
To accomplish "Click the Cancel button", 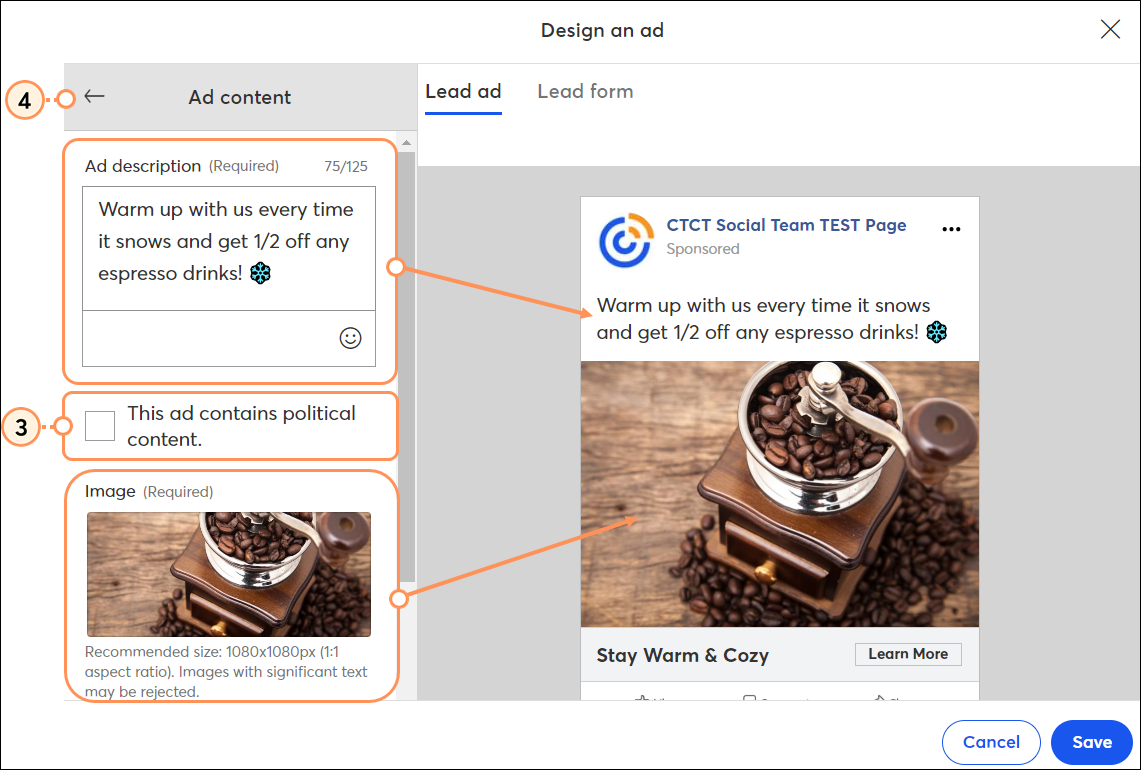I will 991,742.
